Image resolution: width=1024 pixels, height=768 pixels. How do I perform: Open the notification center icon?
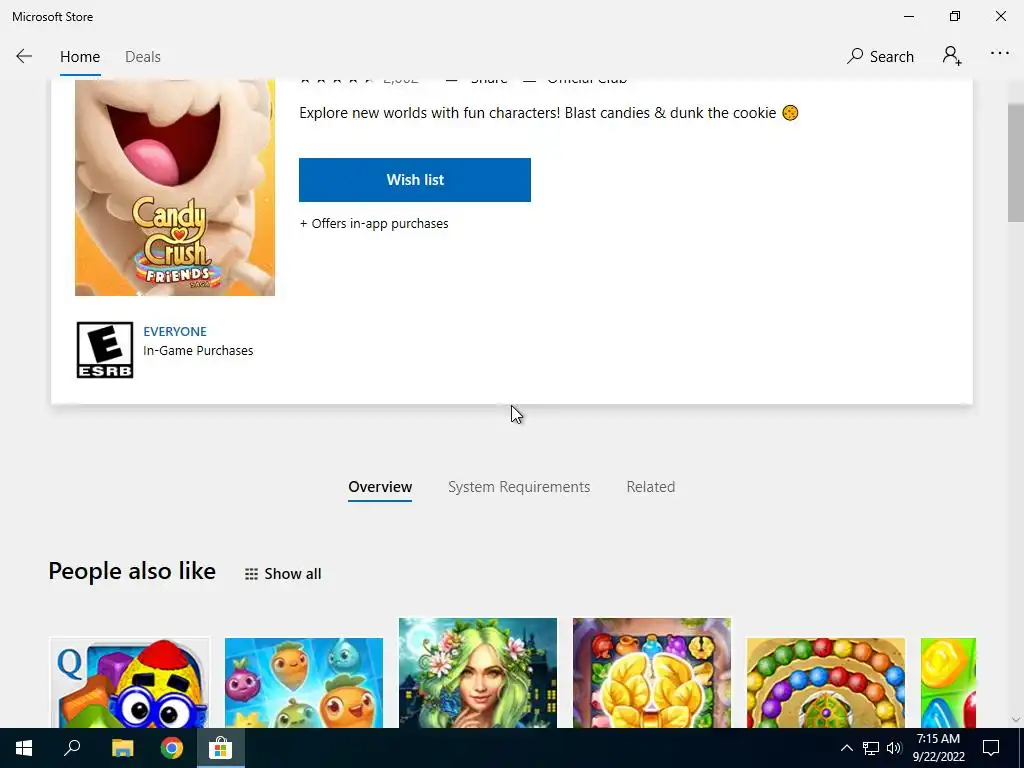coord(991,748)
